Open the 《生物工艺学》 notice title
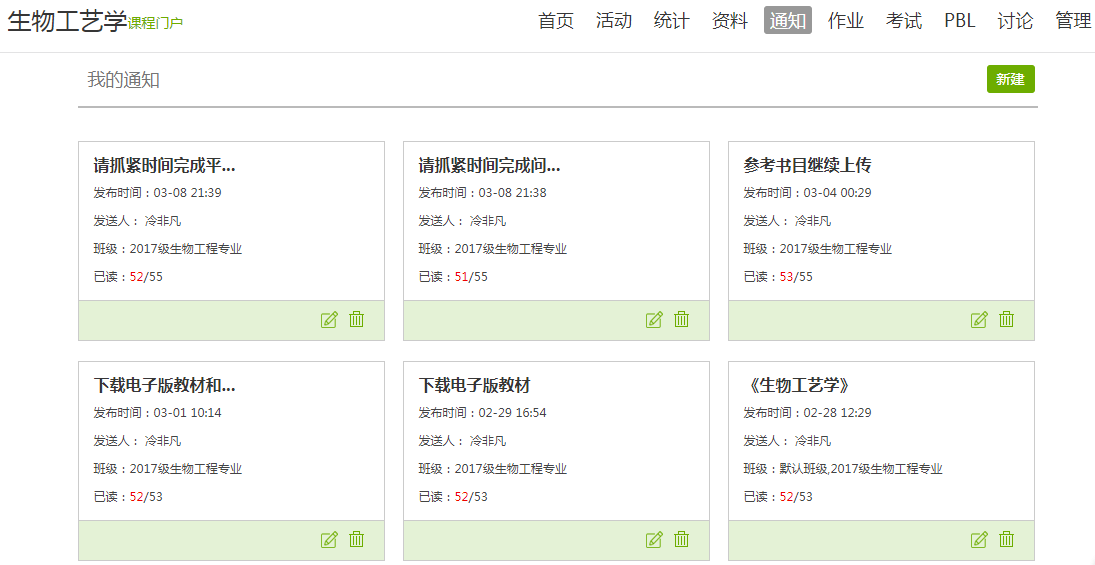 point(798,385)
